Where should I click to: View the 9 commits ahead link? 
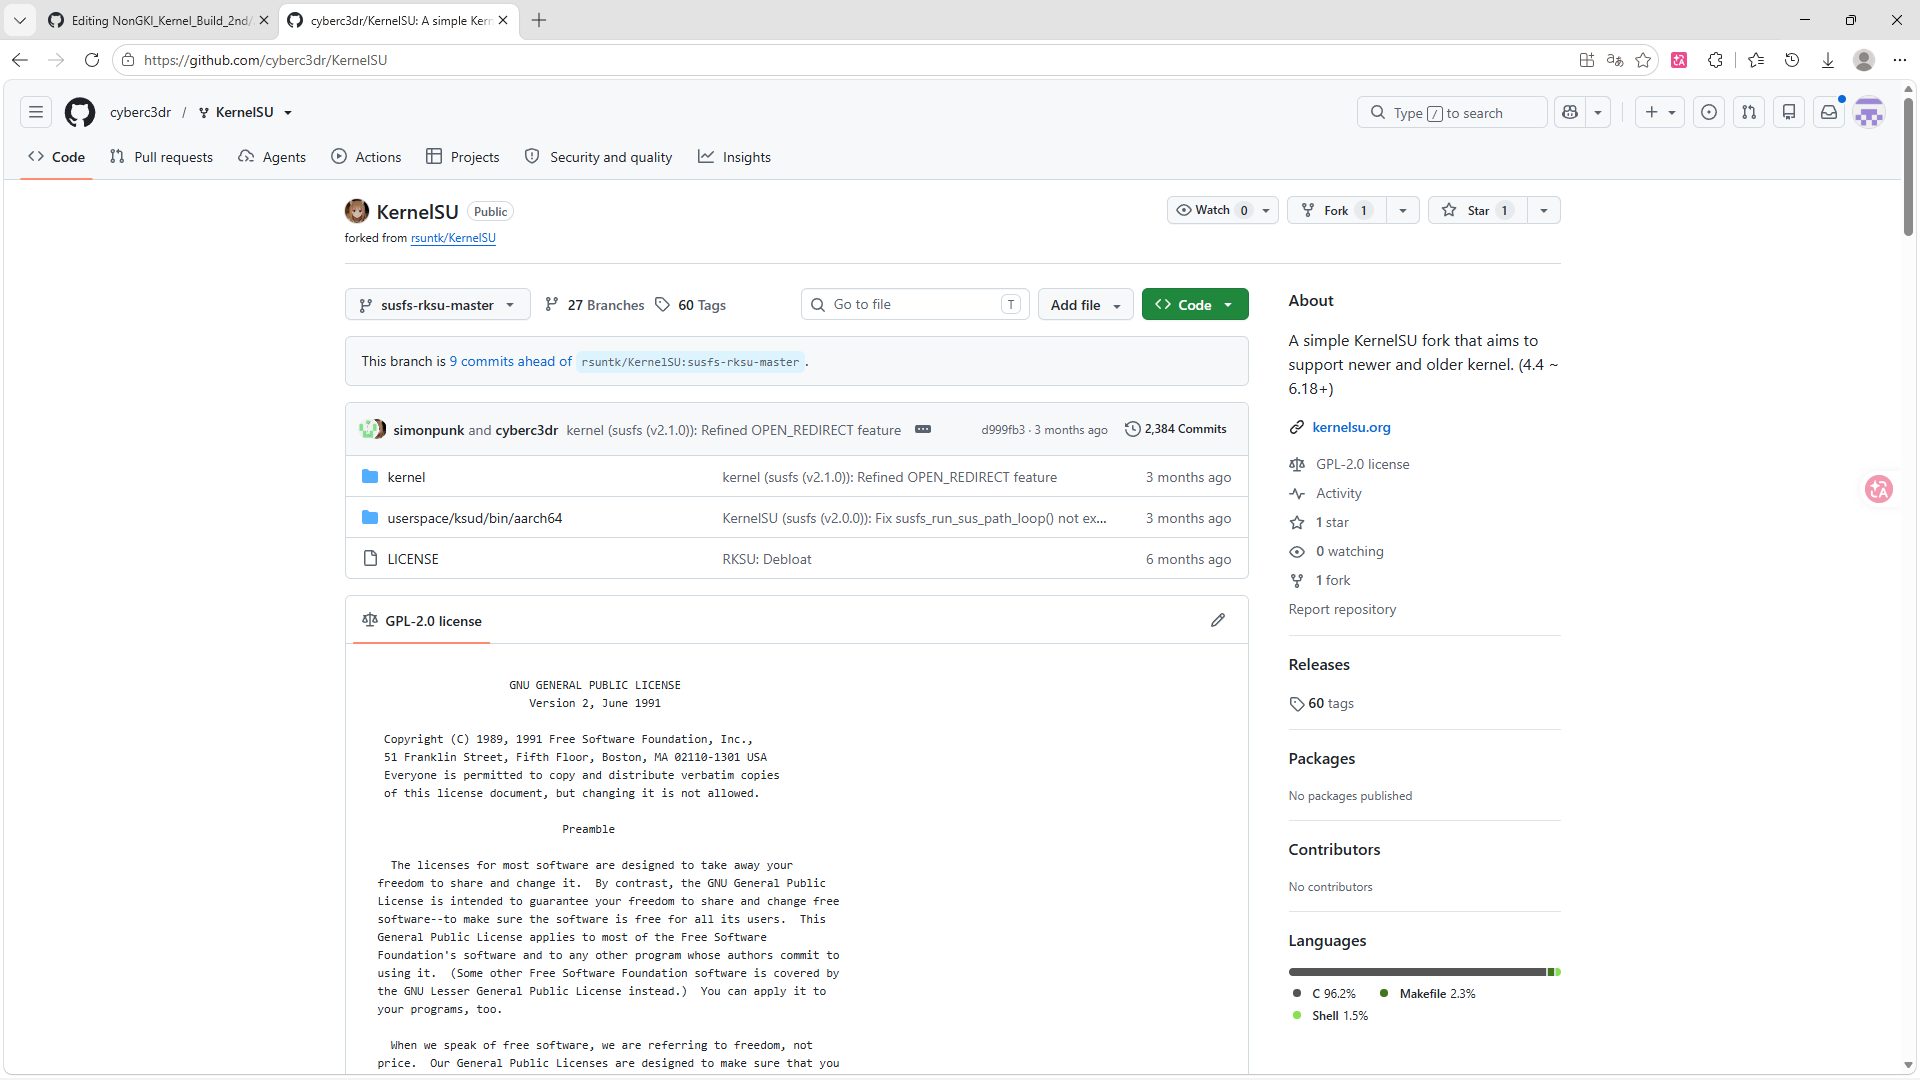(x=510, y=361)
